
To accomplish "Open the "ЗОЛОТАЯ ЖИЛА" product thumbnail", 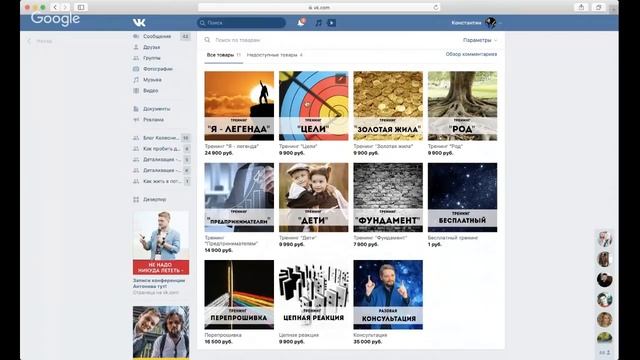I will click(388, 106).
